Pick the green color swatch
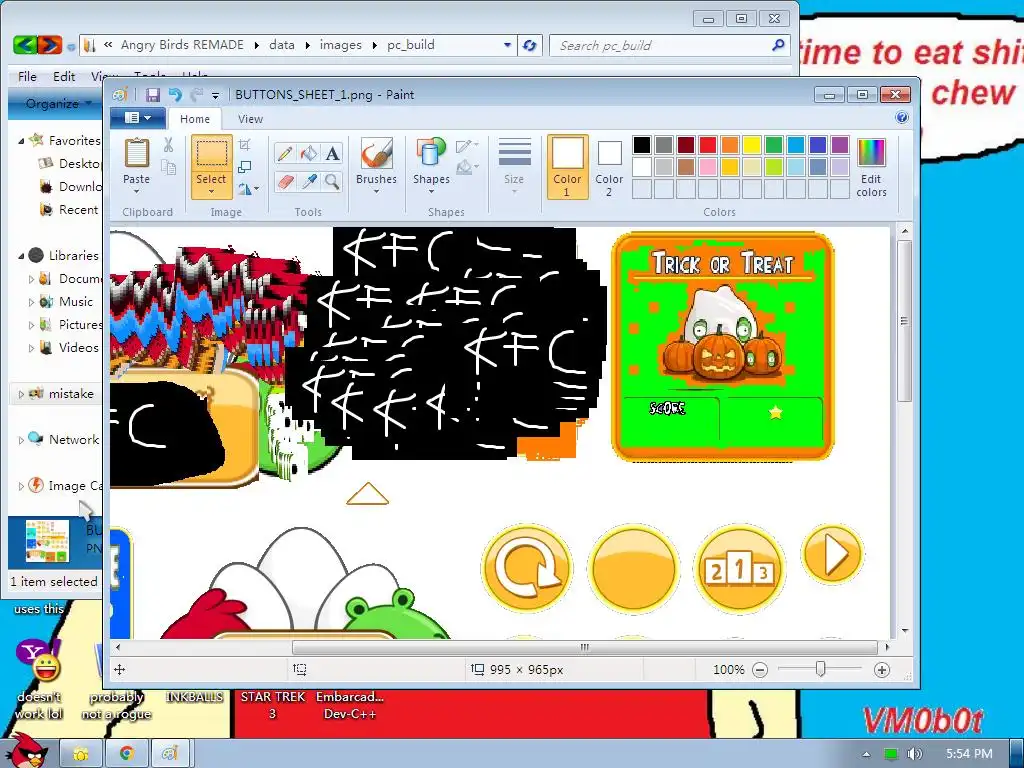This screenshot has width=1024, height=768. coord(773,145)
